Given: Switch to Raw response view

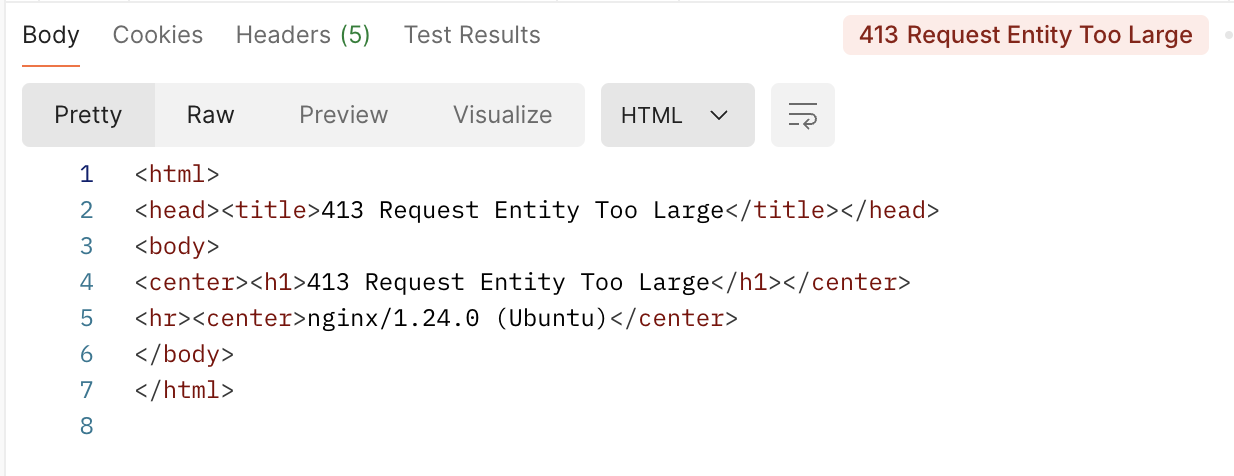Looking at the screenshot, I should (210, 115).
